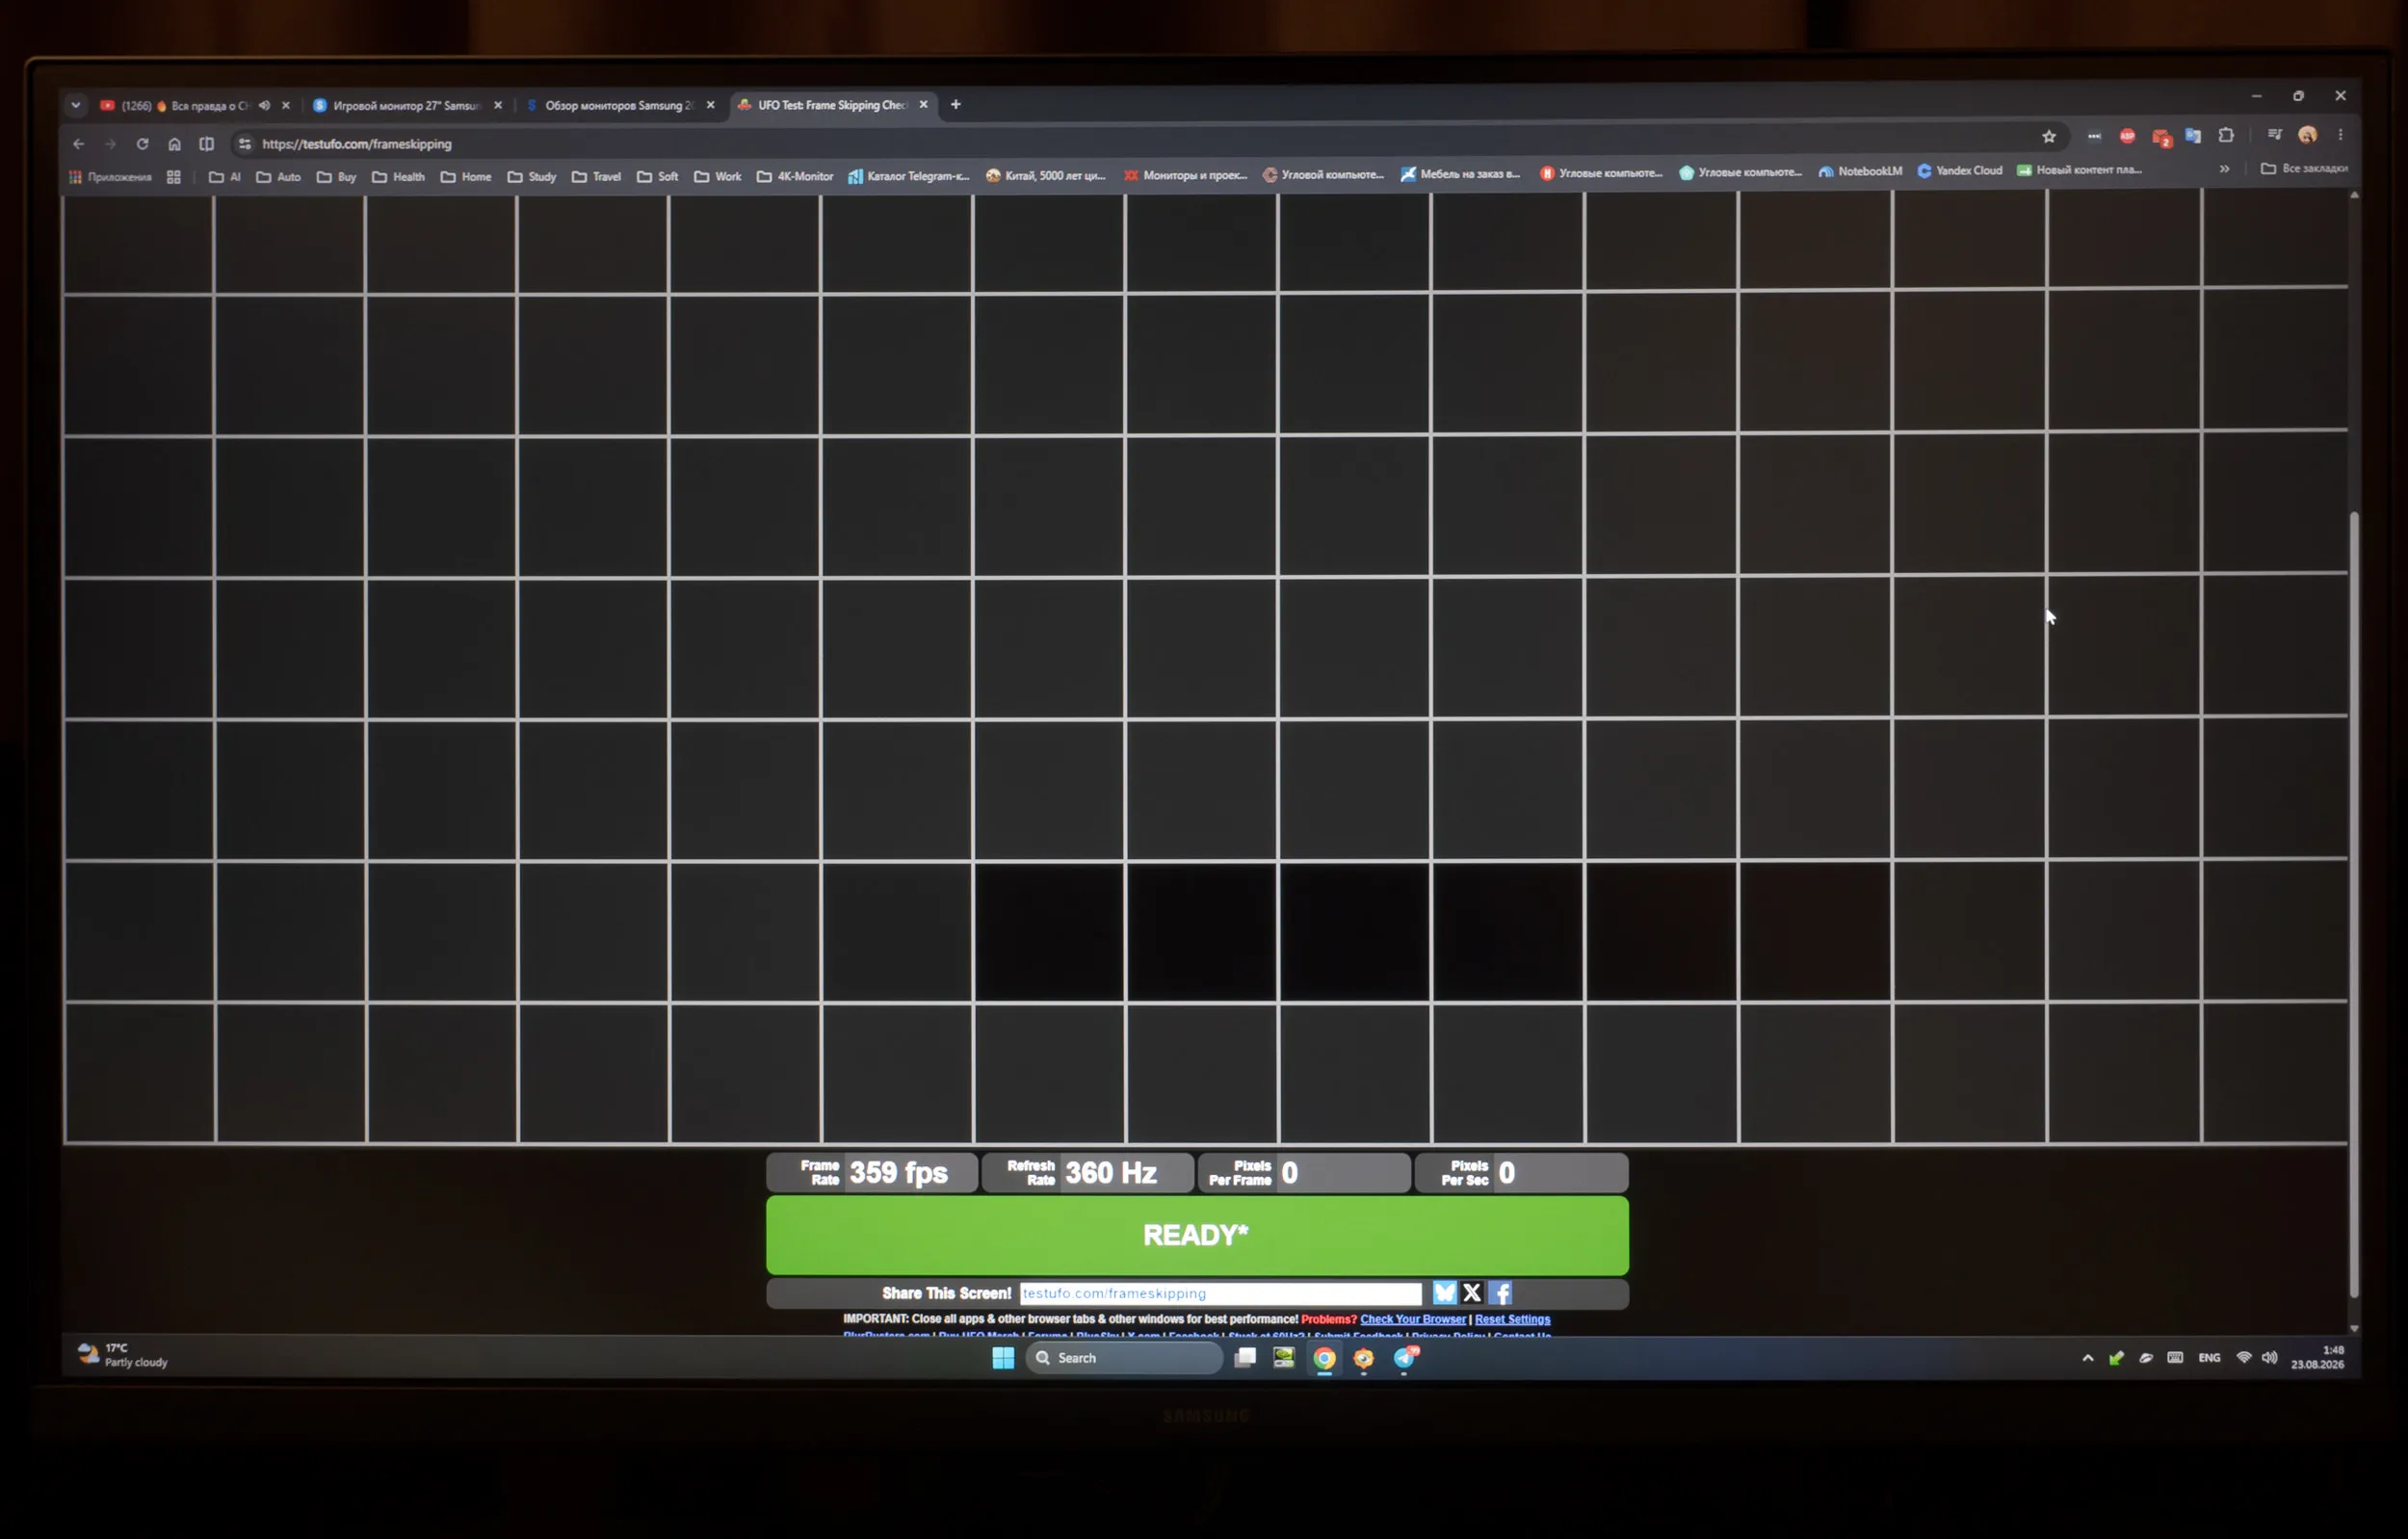
Task: Open the Chrome three-dot menu
Action: tap(2340, 134)
